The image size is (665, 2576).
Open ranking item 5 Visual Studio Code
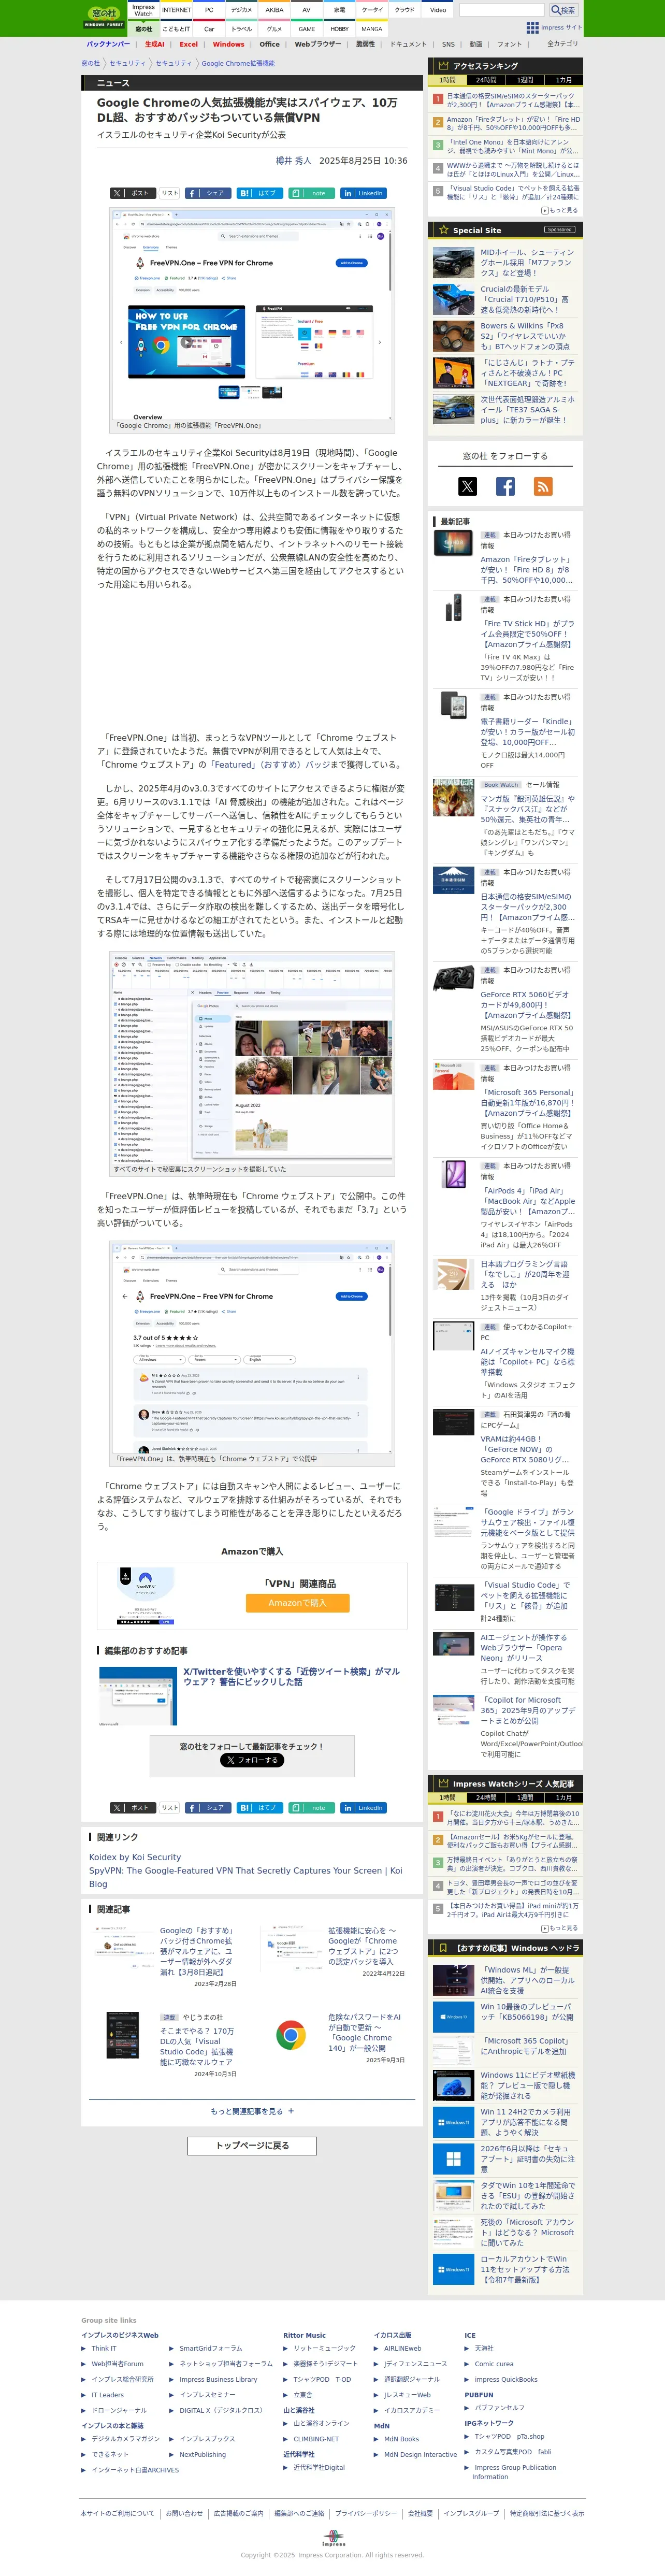pos(512,192)
